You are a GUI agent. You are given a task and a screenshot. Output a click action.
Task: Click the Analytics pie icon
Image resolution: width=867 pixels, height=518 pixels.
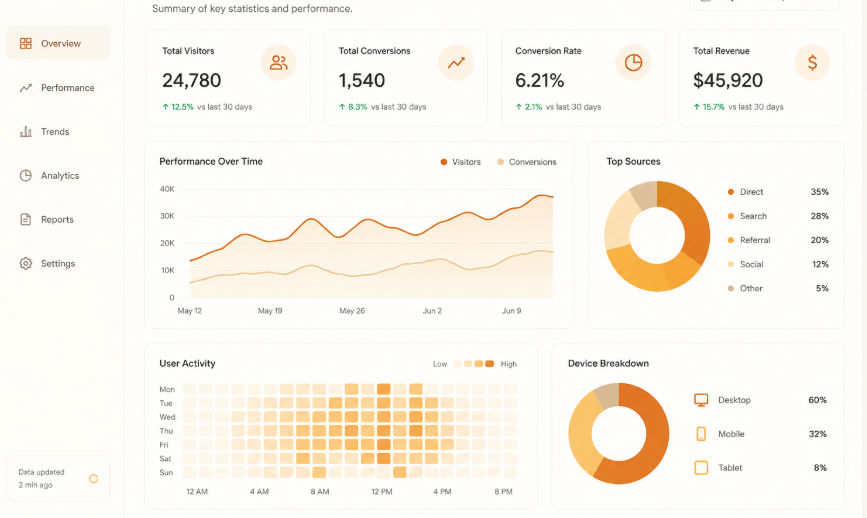click(25, 175)
